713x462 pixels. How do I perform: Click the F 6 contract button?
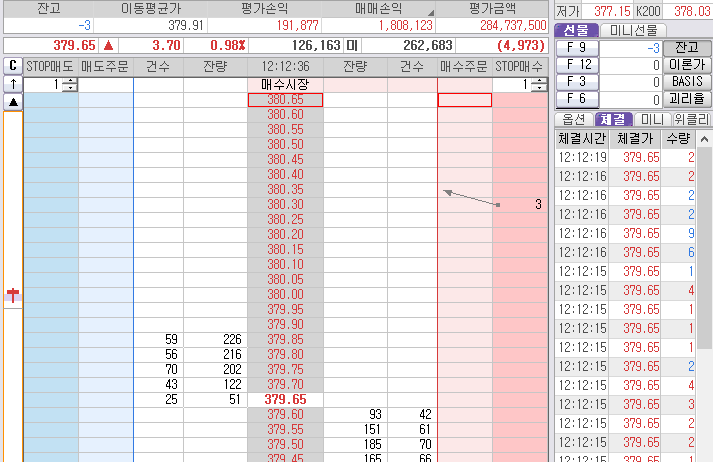577,99
